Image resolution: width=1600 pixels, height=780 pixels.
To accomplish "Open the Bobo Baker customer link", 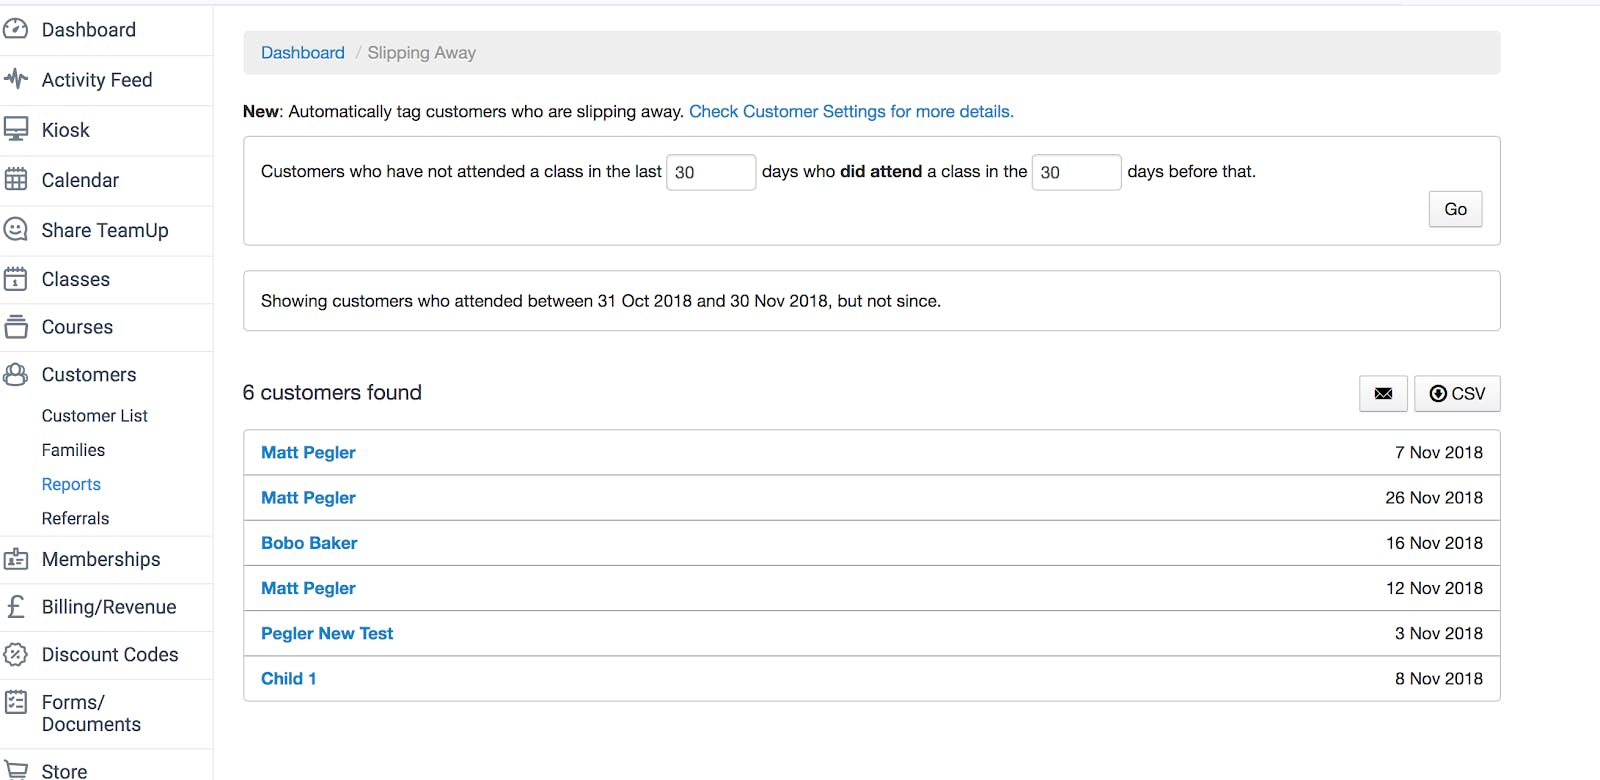I will tap(309, 543).
